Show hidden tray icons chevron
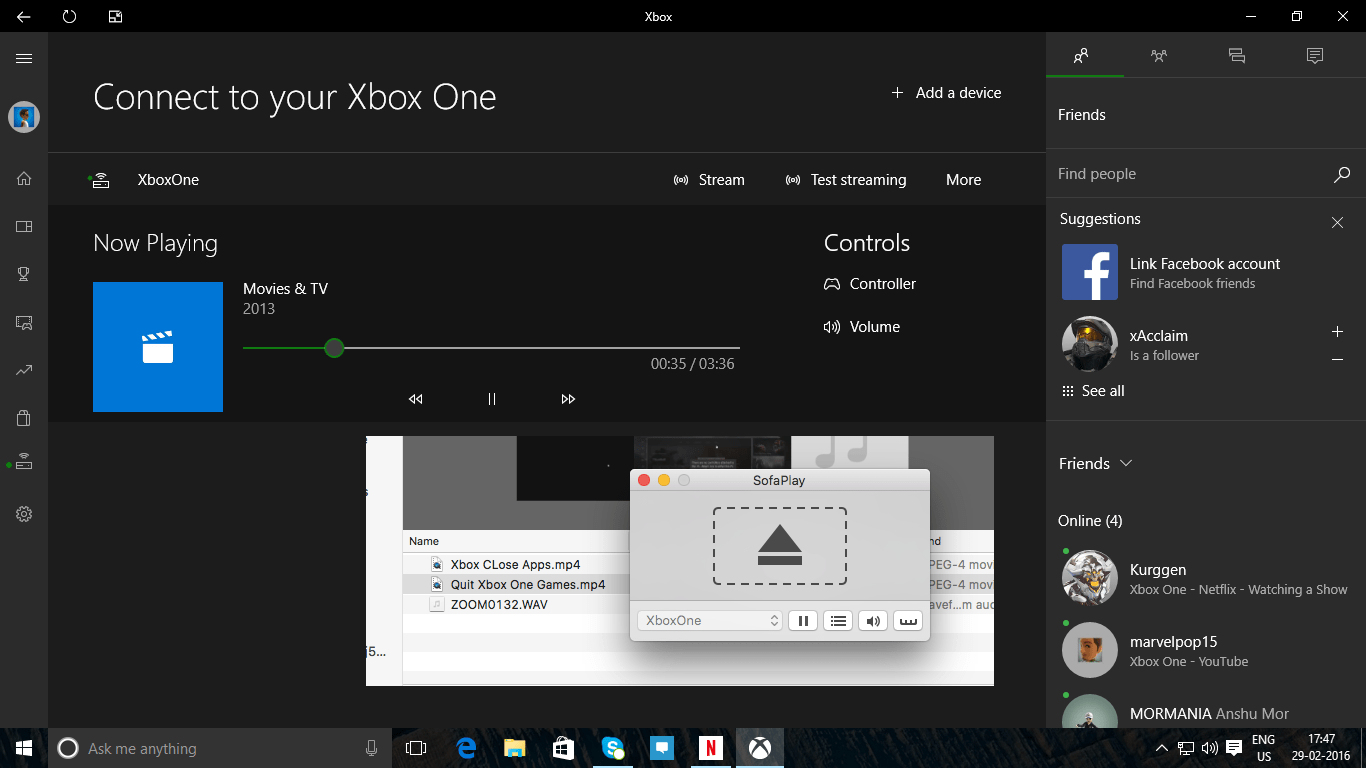The height and width of the screenshot is (768, 1366). [1161, 748]
